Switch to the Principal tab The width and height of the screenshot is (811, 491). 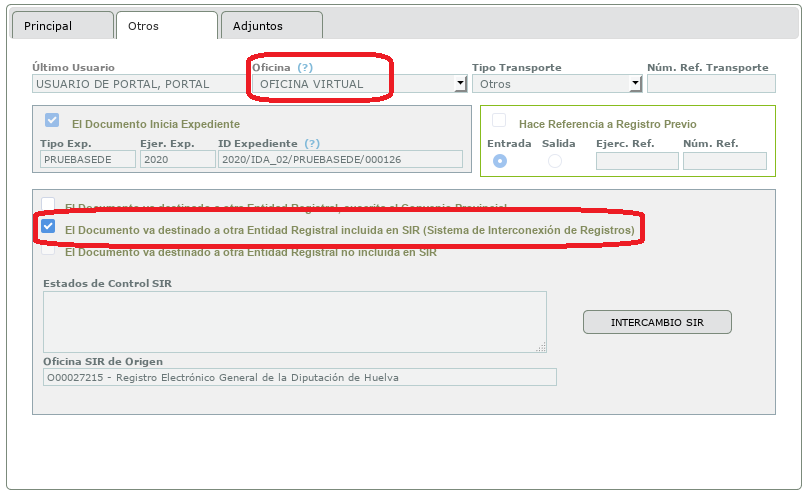(62, 25)
